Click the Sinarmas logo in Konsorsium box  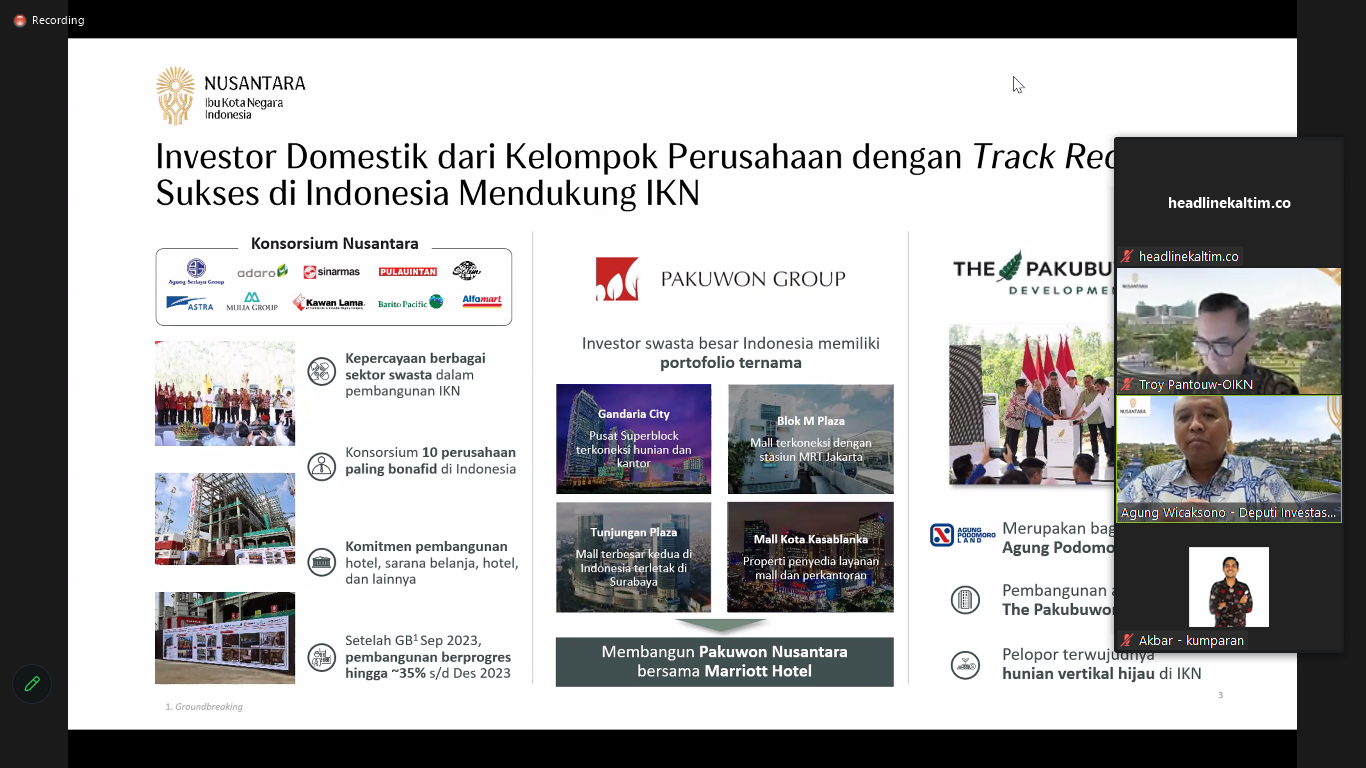331,272
